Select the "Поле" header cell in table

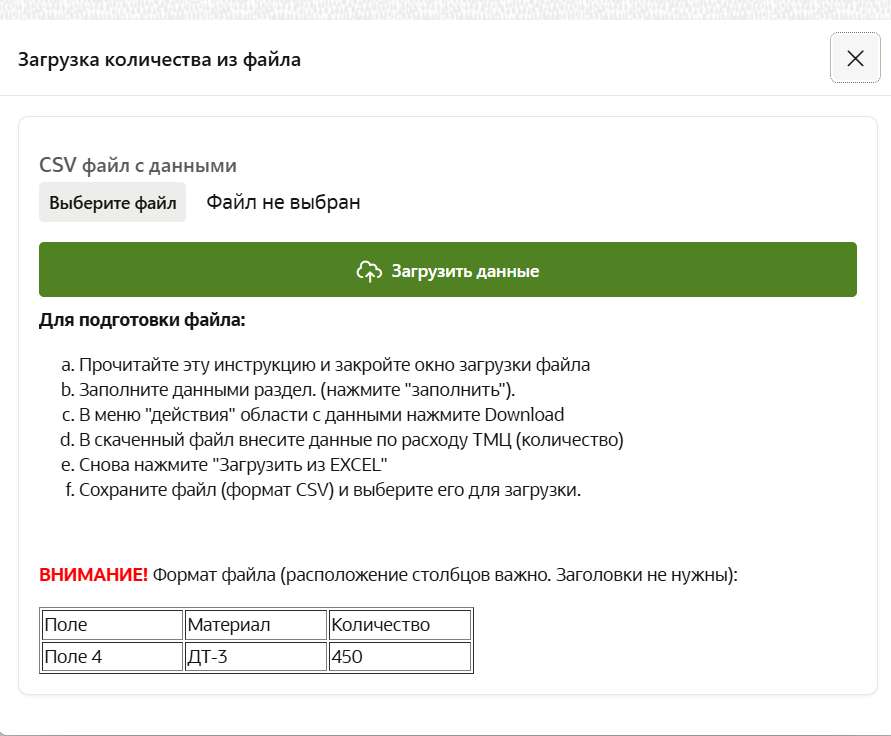click(112, 625)
